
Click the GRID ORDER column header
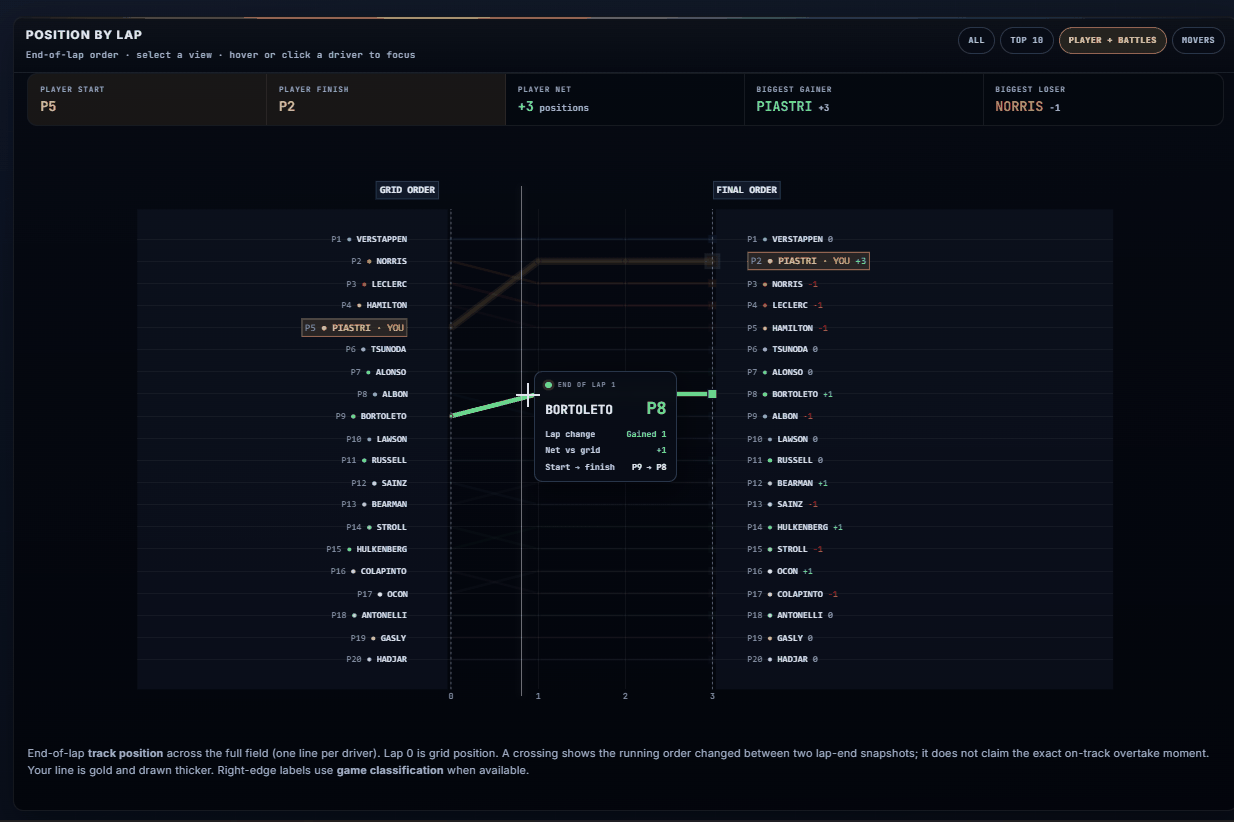408,190
